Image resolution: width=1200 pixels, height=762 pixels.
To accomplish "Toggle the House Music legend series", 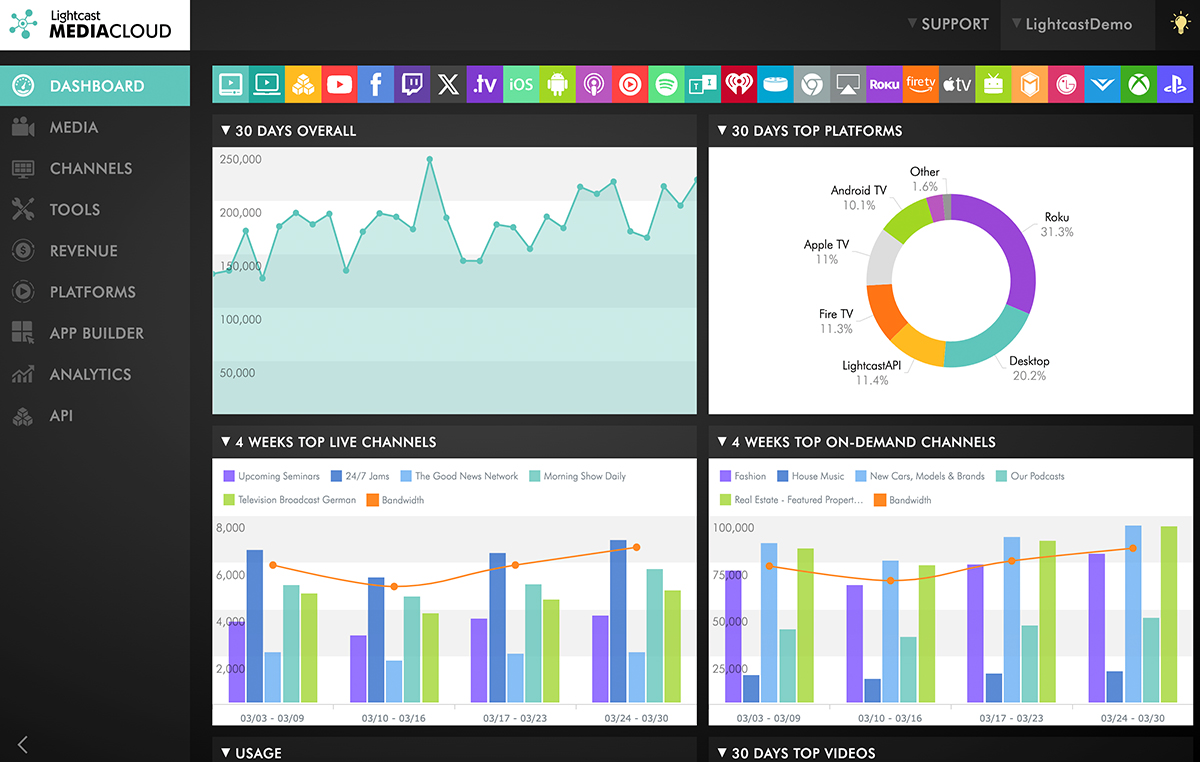I will tap(811, 476).
